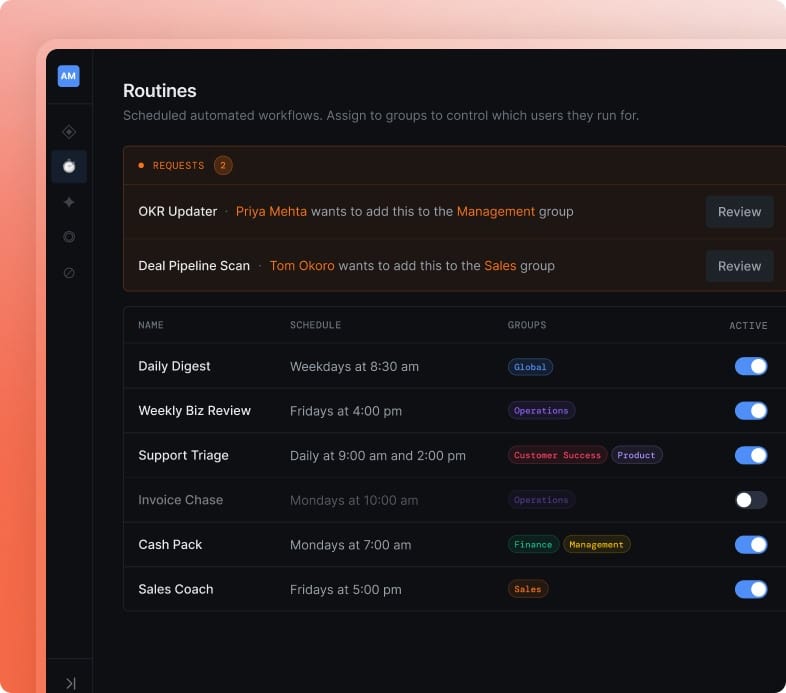786x693 pixels.
Task: Click the Sales group link in request
Action: tap(500, 266)
